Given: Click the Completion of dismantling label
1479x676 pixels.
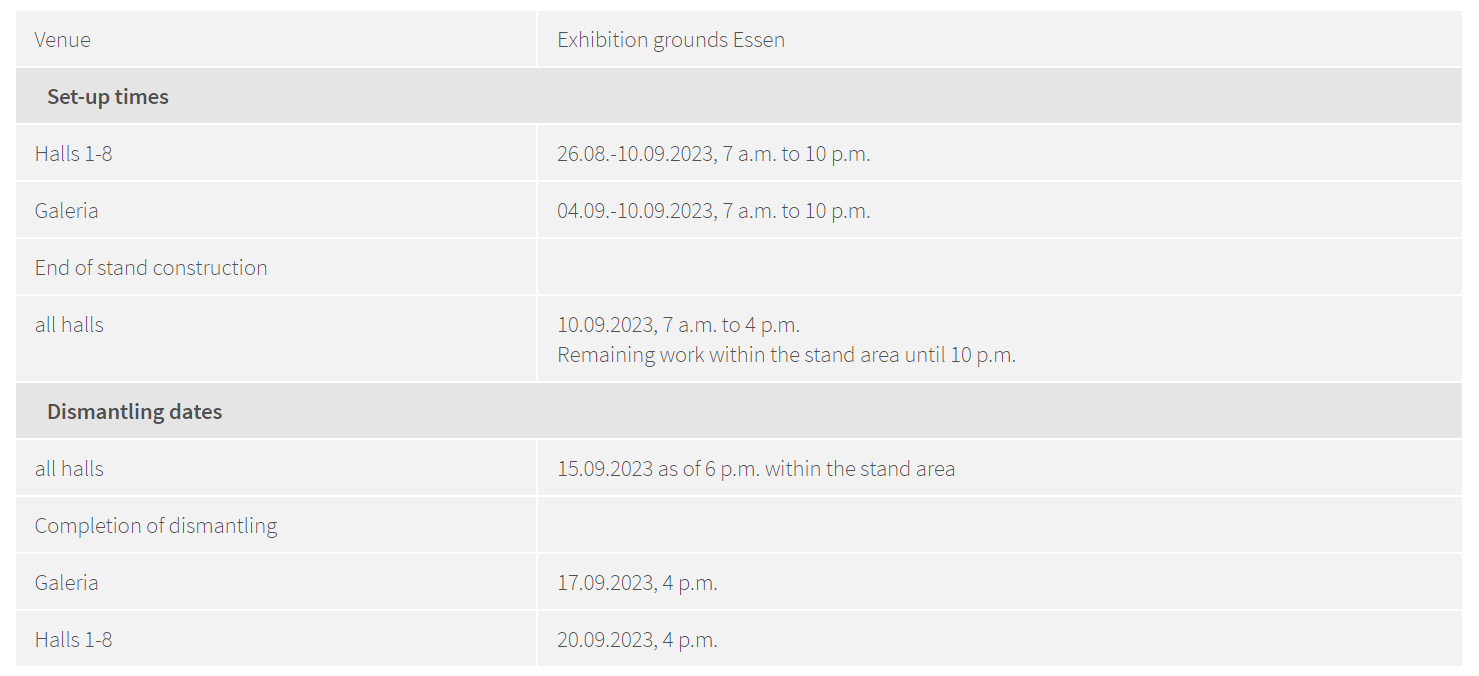Looking at the screenshot, I should (156, 525).
